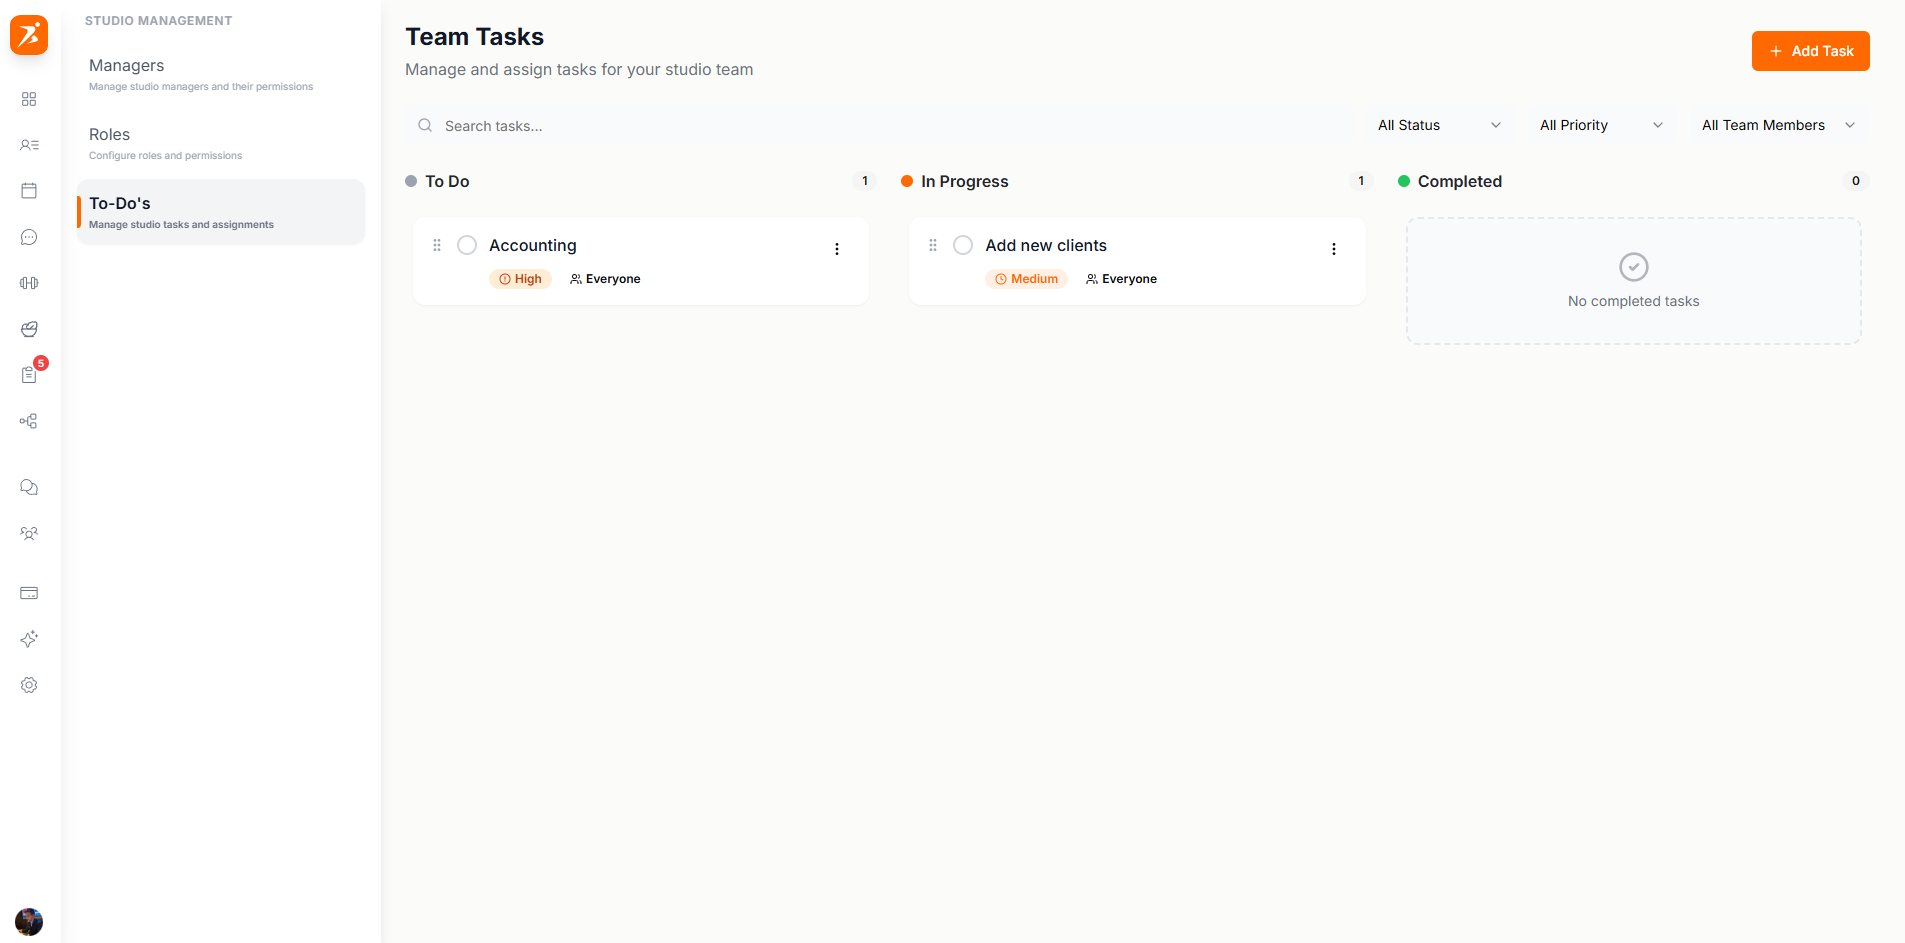Screen dimensions: 1905x943
Task: Click the calendar icon in sidebar
Action: [x=29, y=191]
